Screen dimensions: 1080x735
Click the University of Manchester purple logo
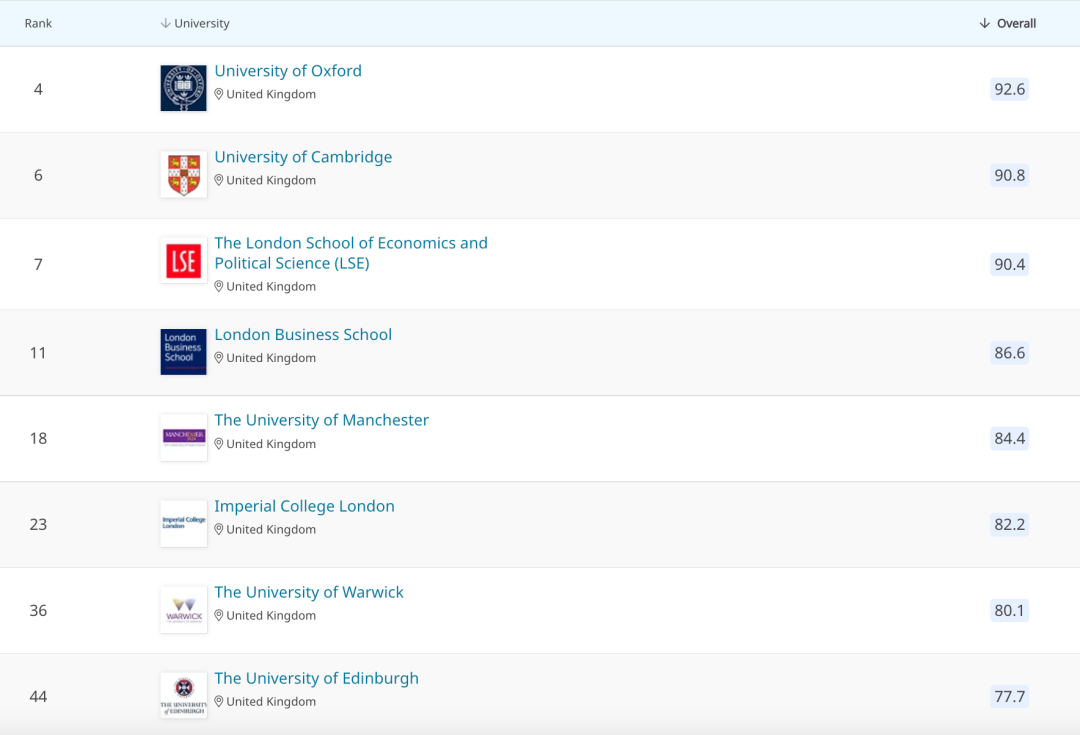(x=183, y=437)
